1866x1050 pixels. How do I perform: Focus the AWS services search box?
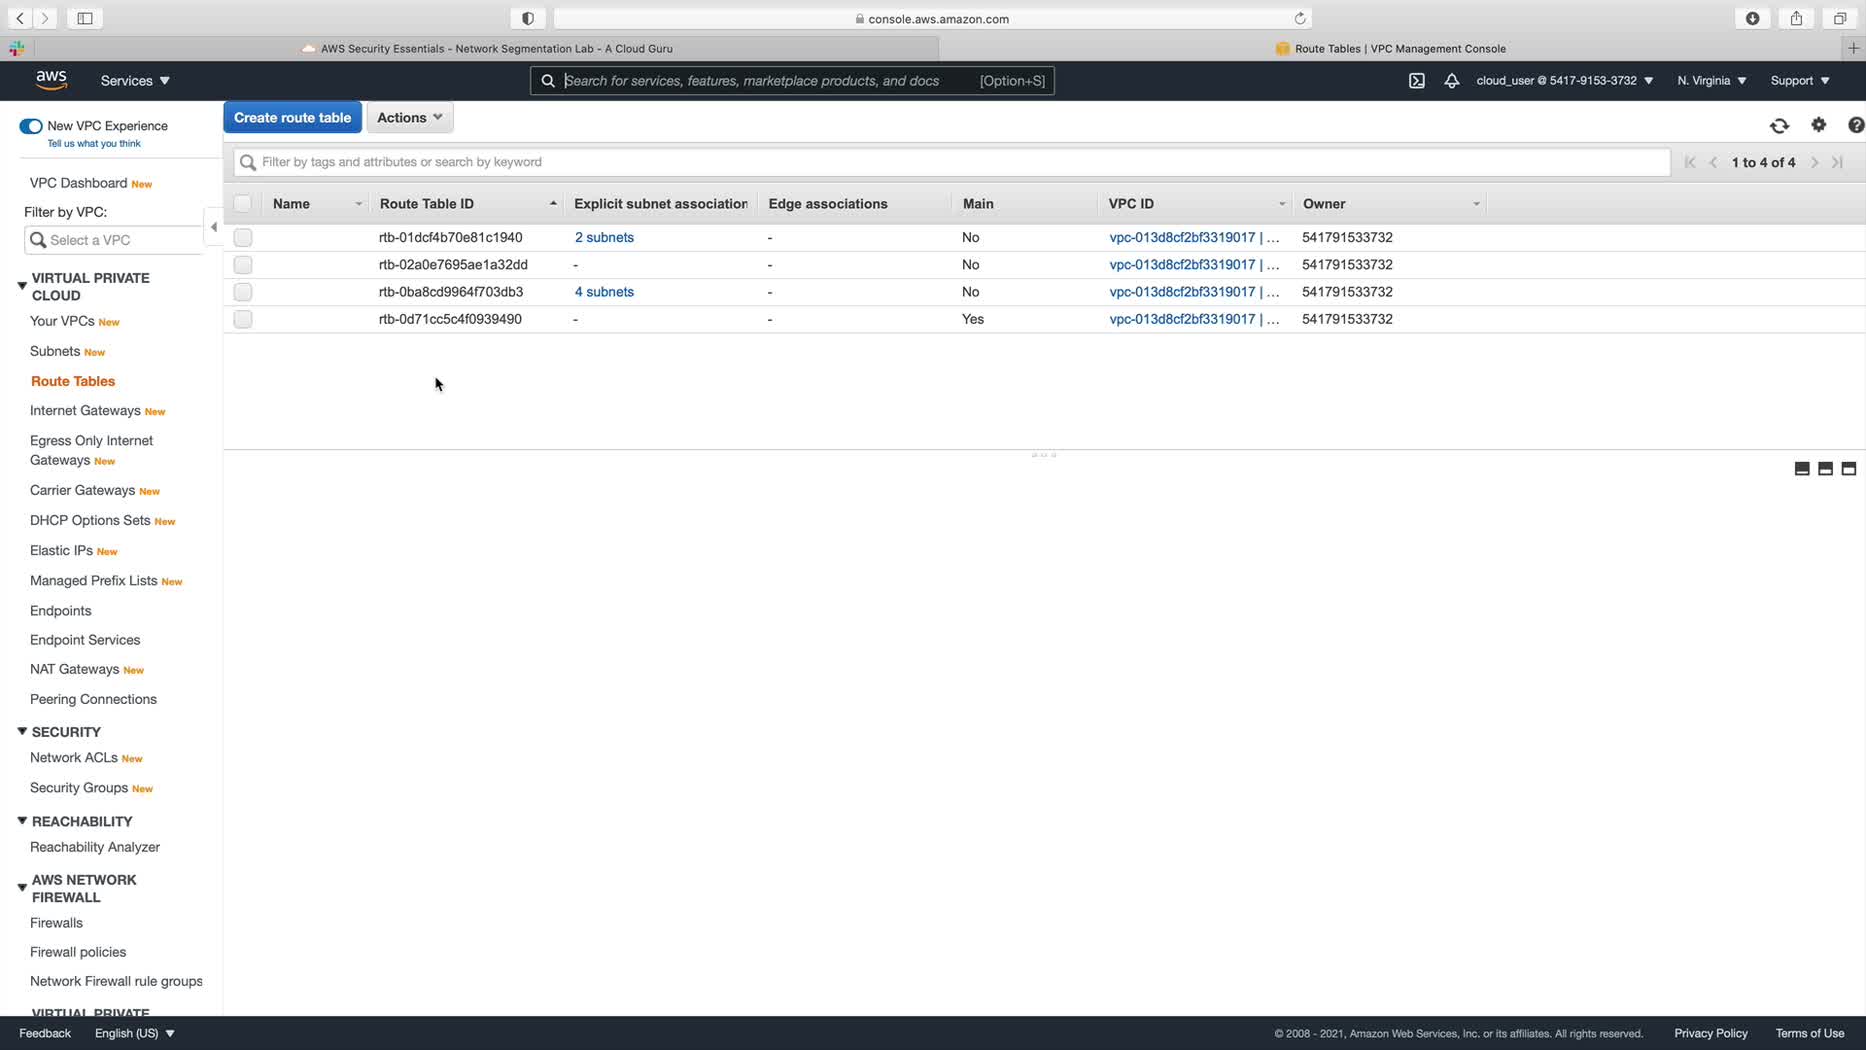point(792,81)
